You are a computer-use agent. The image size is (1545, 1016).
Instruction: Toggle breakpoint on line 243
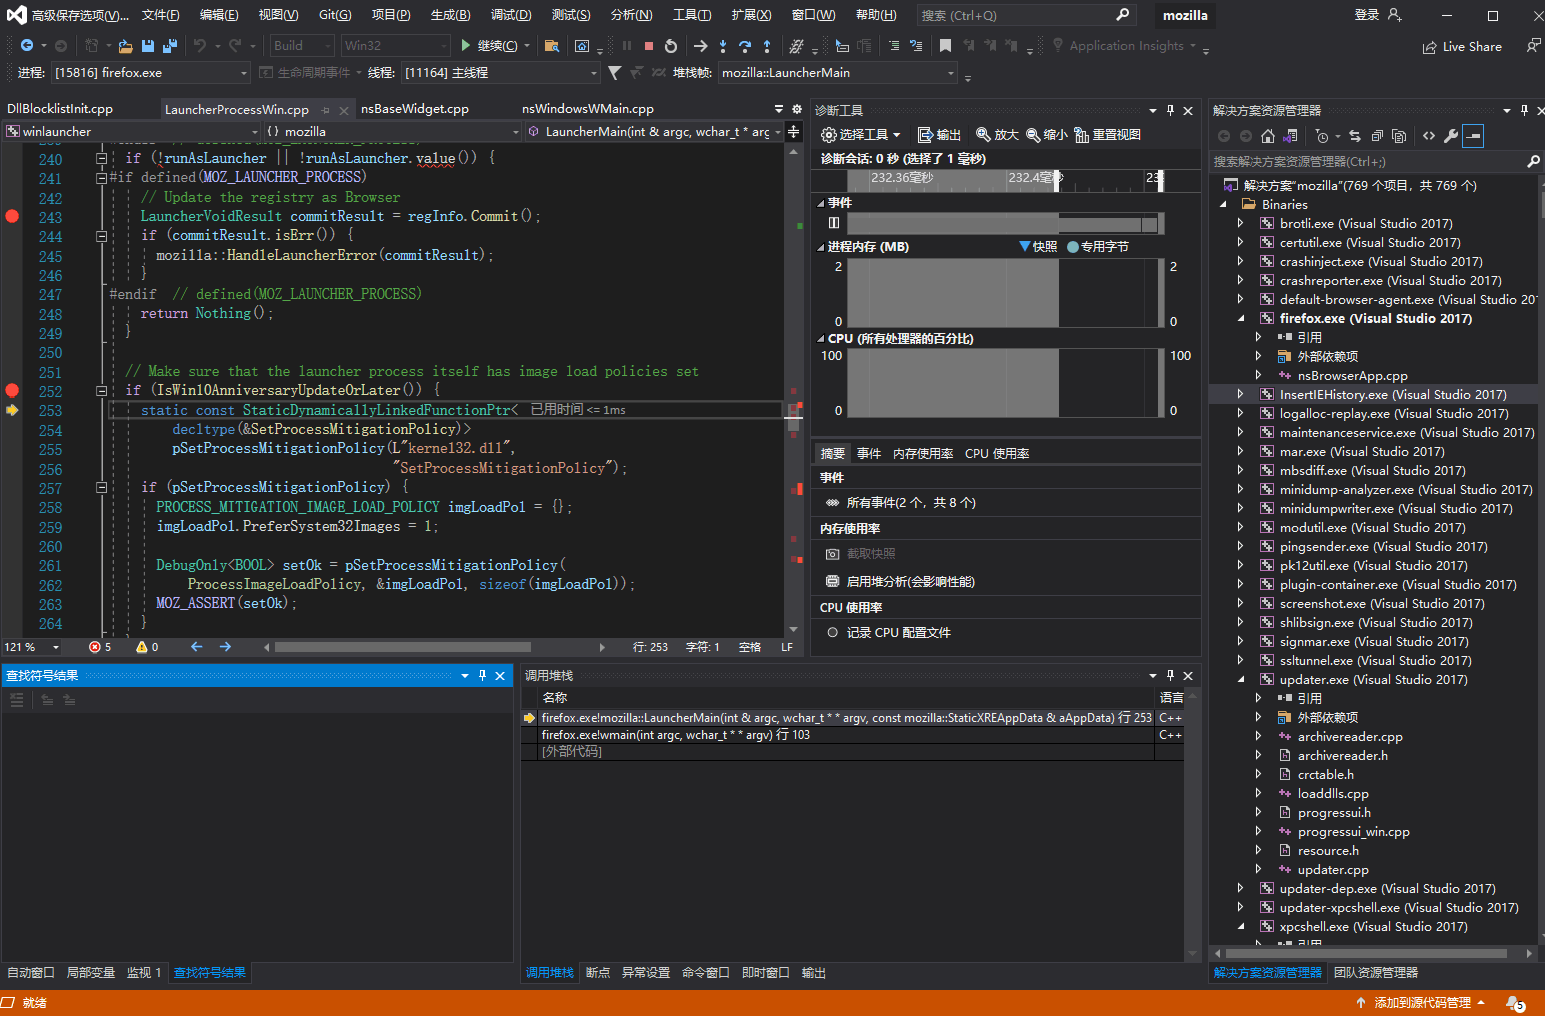12,216
